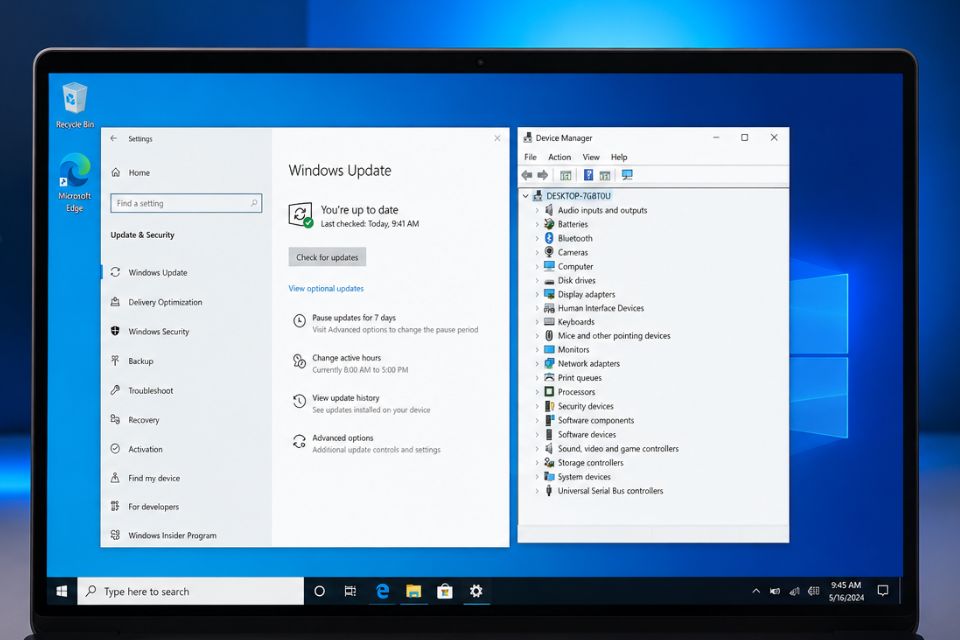Image resolution: width=960 pixels, height=640 pixels.
Task: Expand the Disk drives category
Action: [x=537, y=280]
